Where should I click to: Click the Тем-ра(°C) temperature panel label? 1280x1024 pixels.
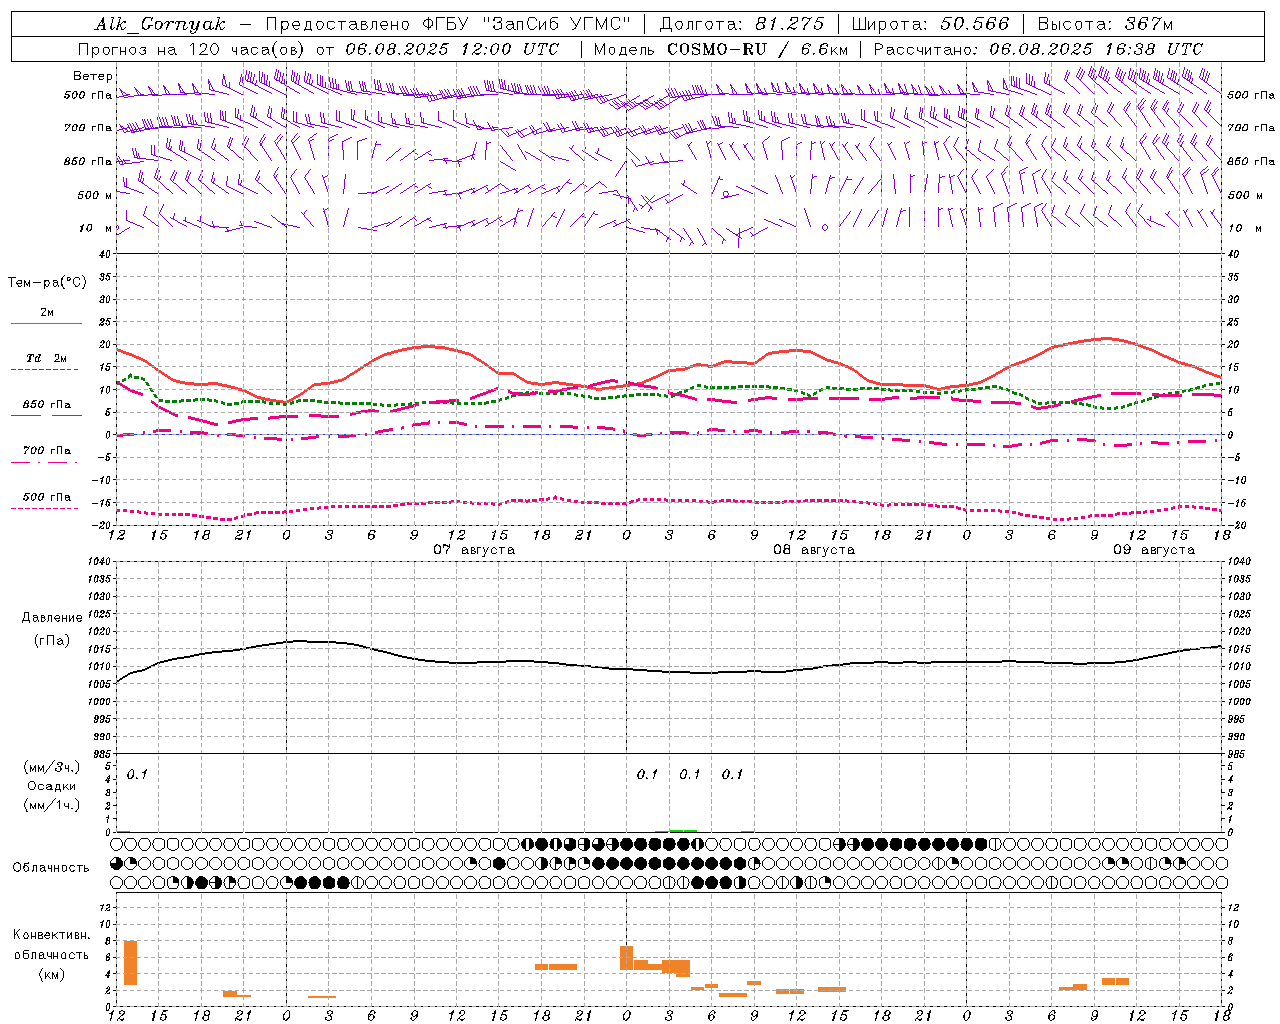[47, 283]
